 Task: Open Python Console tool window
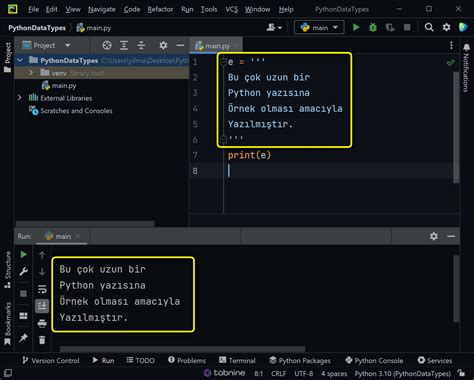374,360
